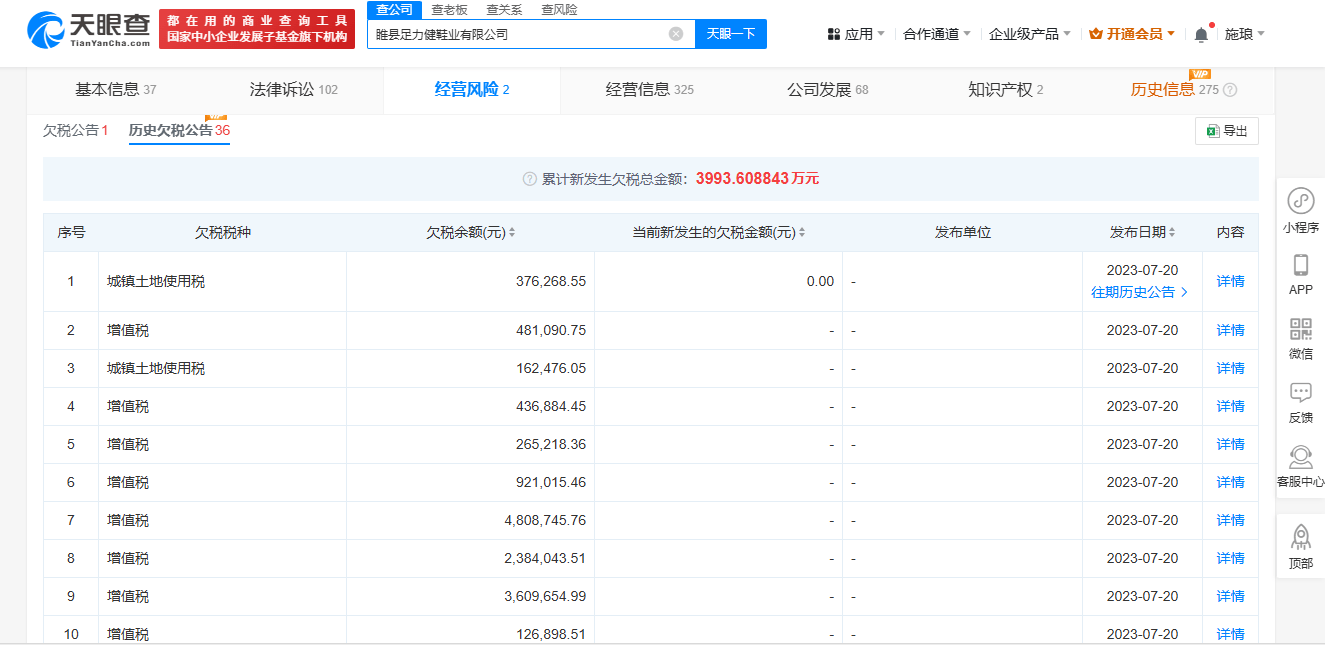Click amount 921,015.46 cell

[551, 482]
